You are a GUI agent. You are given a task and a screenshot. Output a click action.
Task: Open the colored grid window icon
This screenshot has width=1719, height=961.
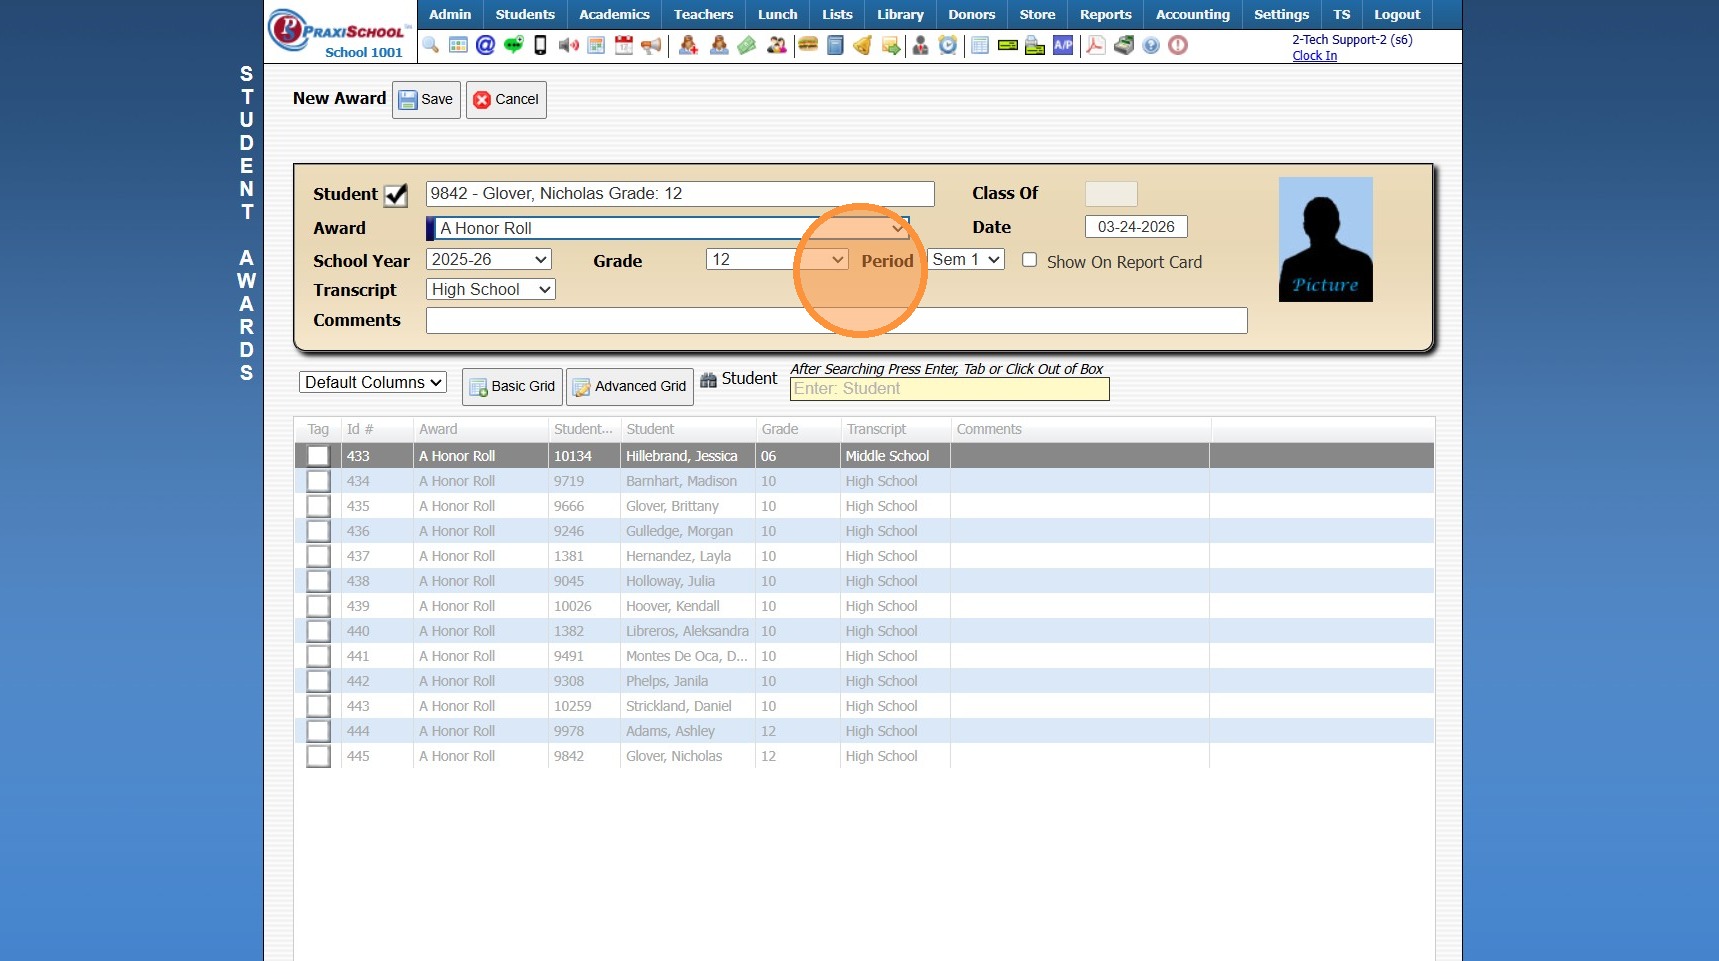pyautogui.click(x=458, y=45)
